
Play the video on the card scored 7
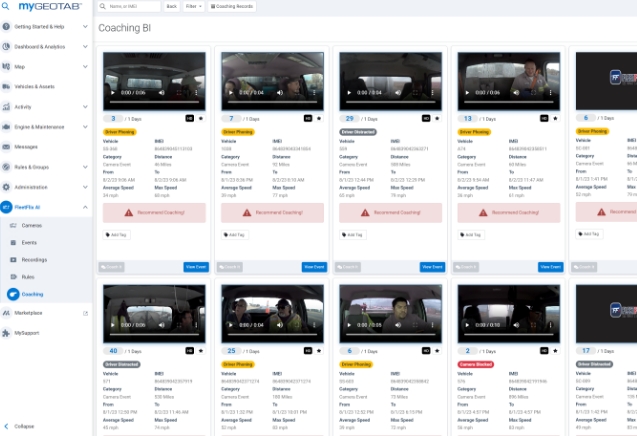[x=231, y=93]
